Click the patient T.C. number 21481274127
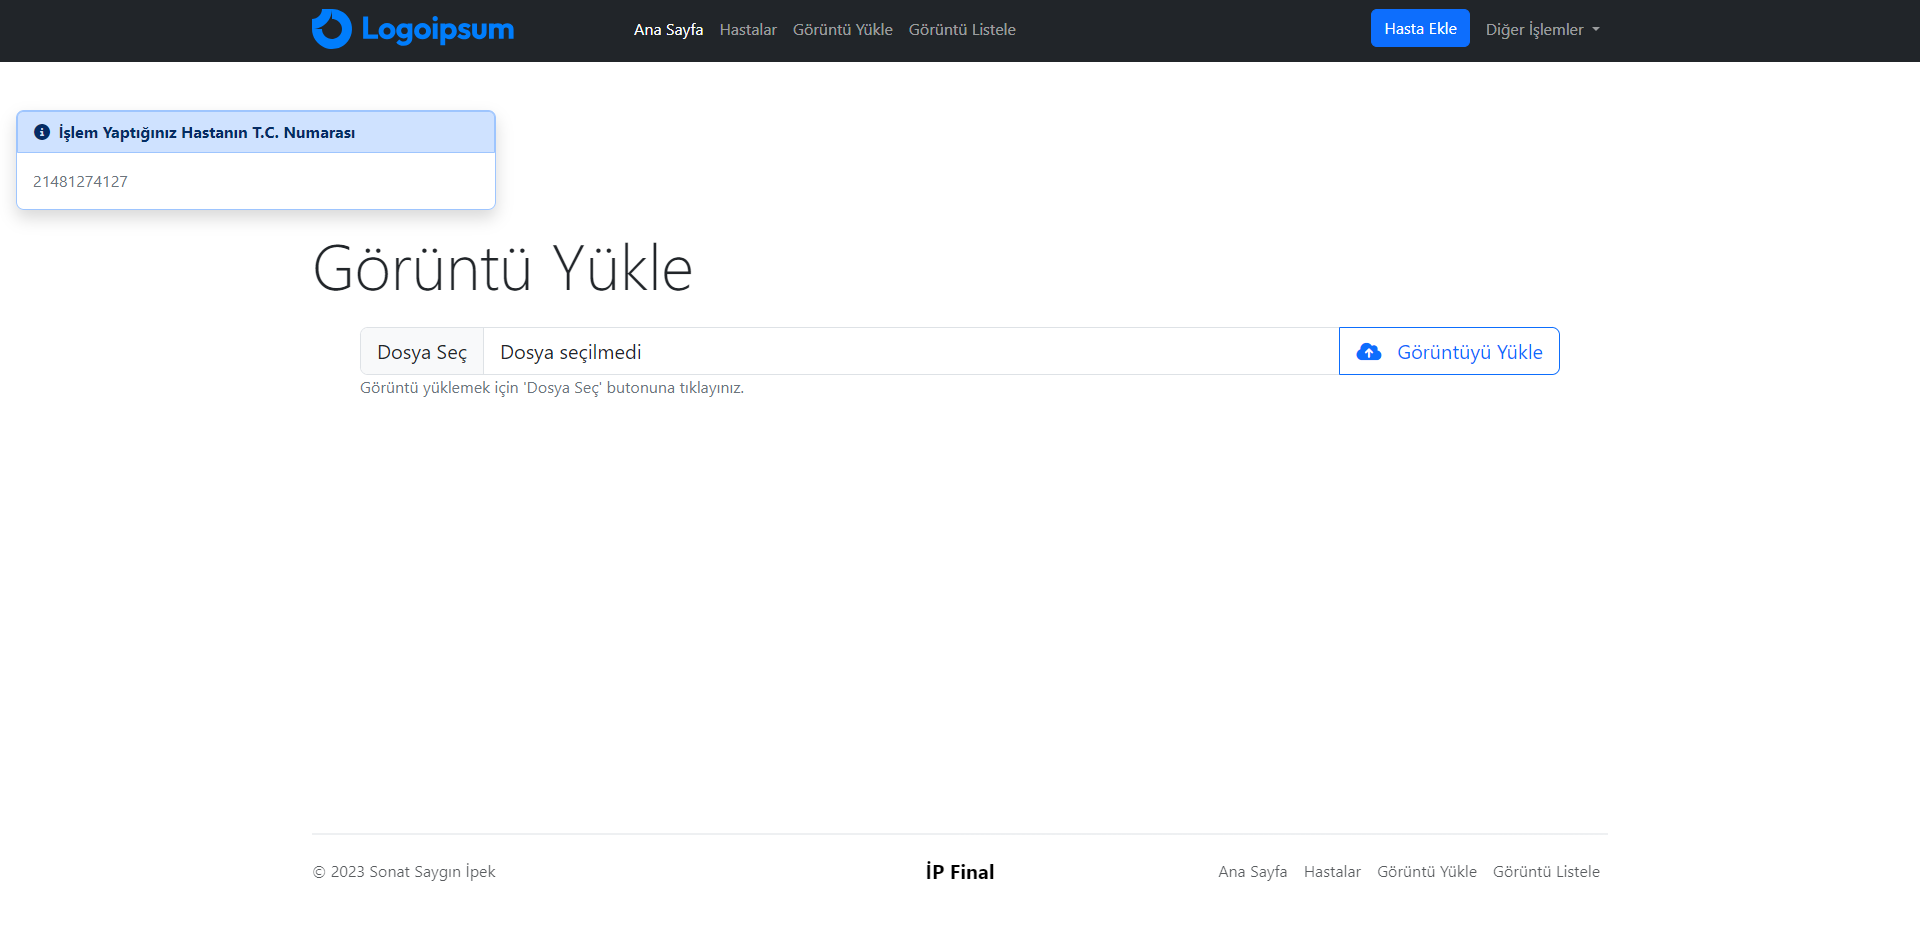Image resolution: width=1920 pixels, height=928 pixels. pyautogui.click(x=81, y=181)
